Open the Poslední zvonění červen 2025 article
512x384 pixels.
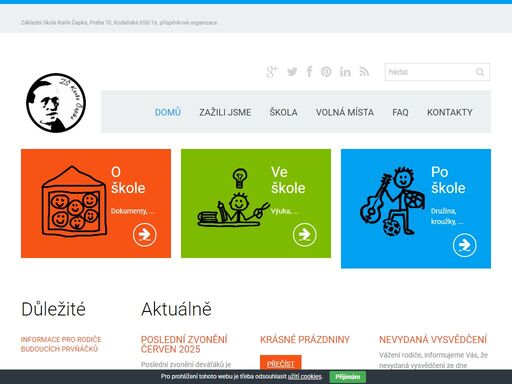pos(184,344)
